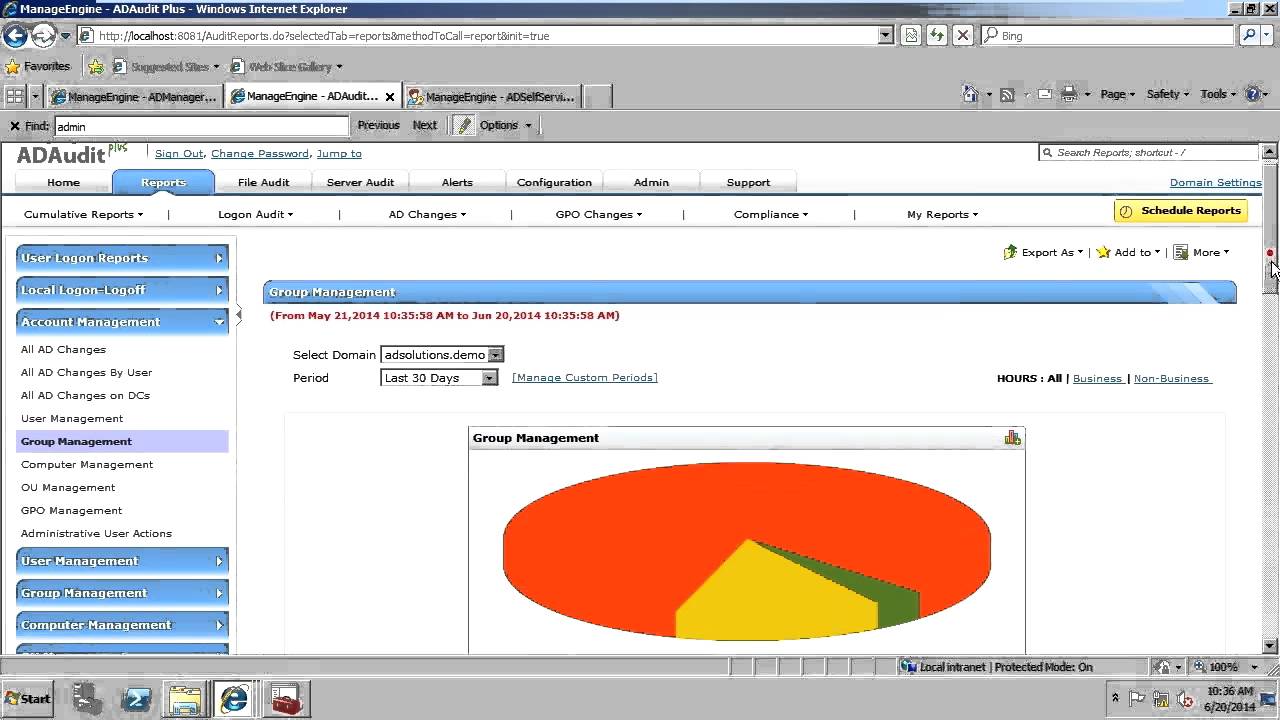Viewport: 1280px width, 720px height.
Task: Collapse the Account Management section
Action: click(x=122, y=322)
